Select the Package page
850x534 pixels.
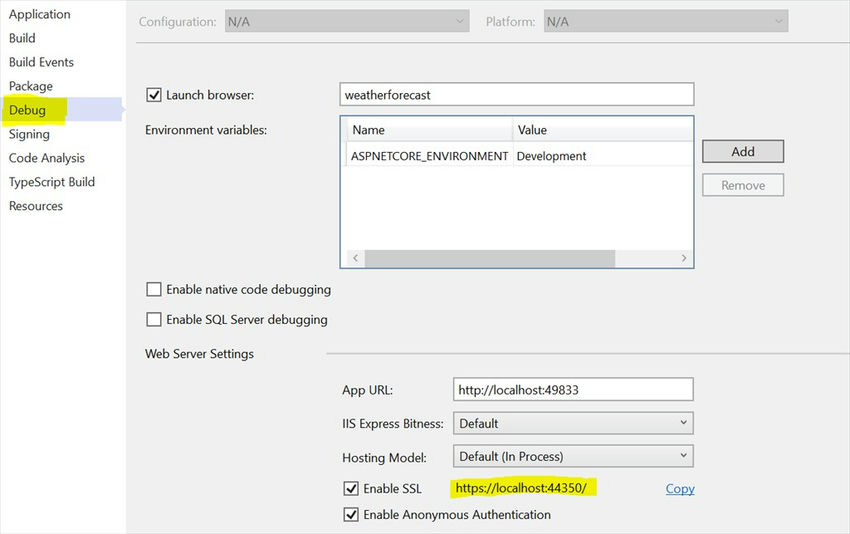[x=31, y=86]
